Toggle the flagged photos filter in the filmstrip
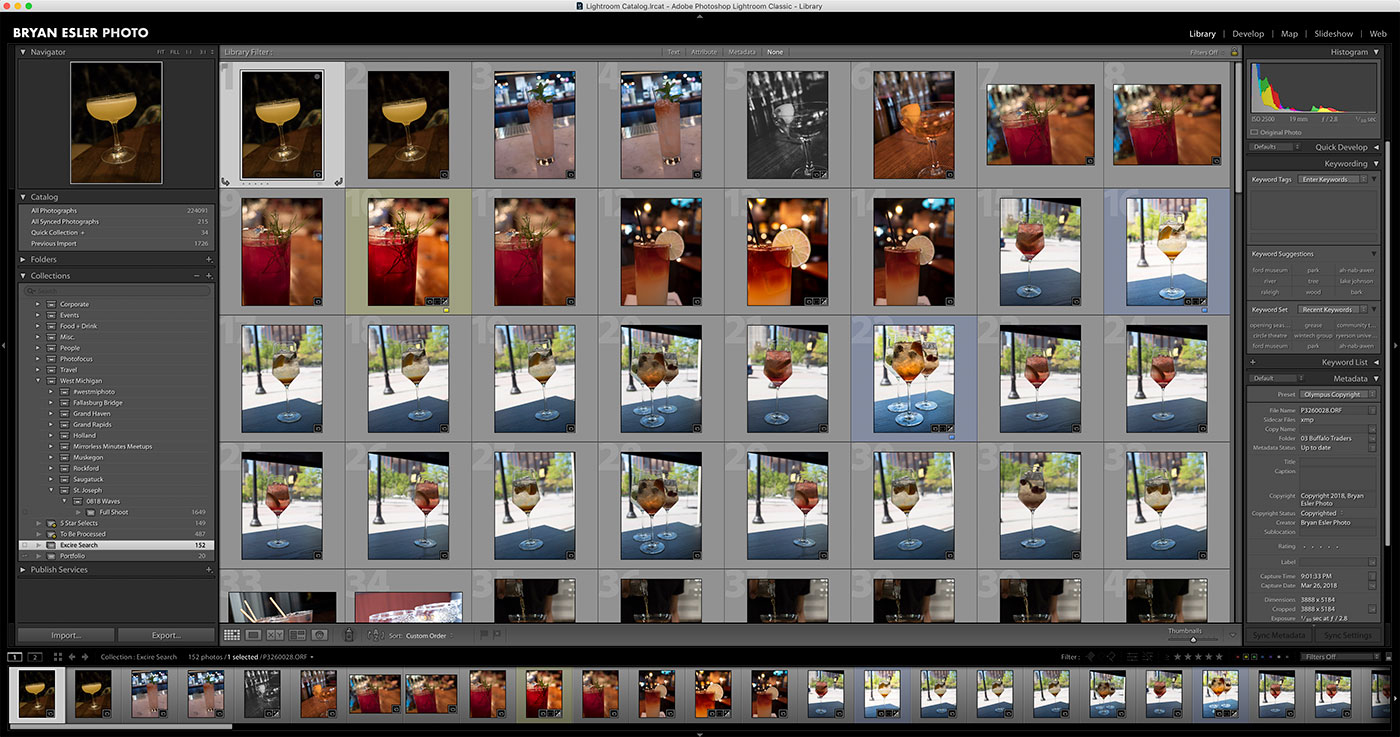 click(x=1090, y=657)
